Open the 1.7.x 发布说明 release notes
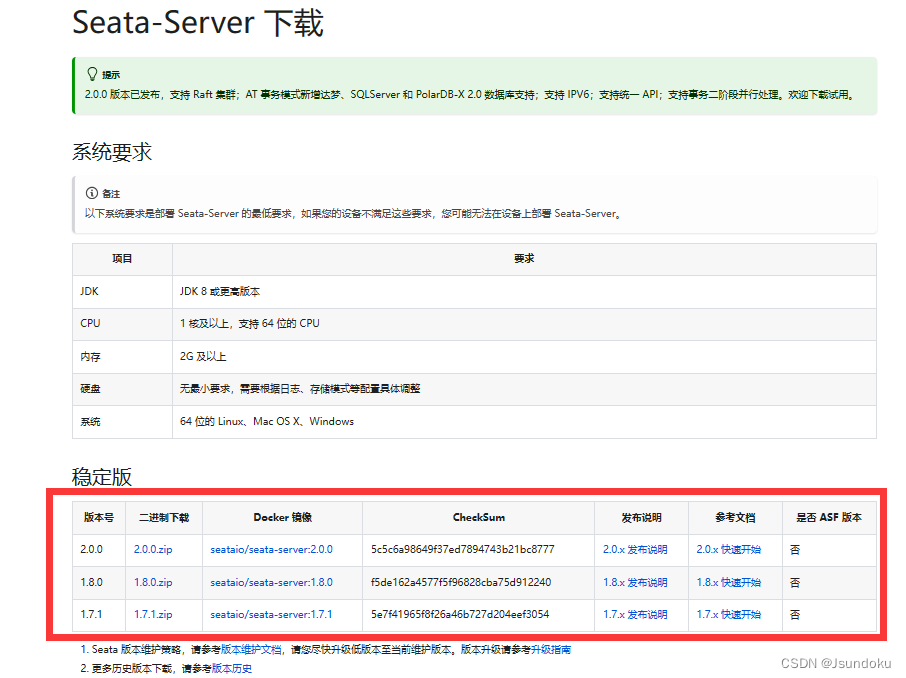Screen dimensions: 906x678 (x=635, y=615)
